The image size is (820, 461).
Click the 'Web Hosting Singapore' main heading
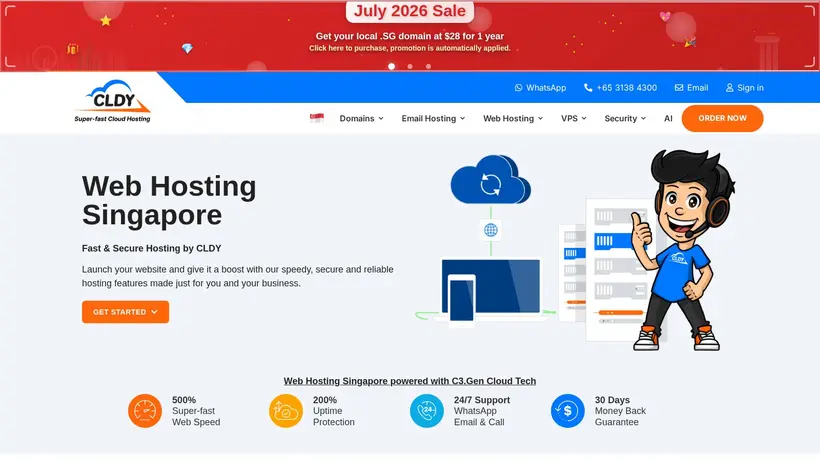click(169, 200)
